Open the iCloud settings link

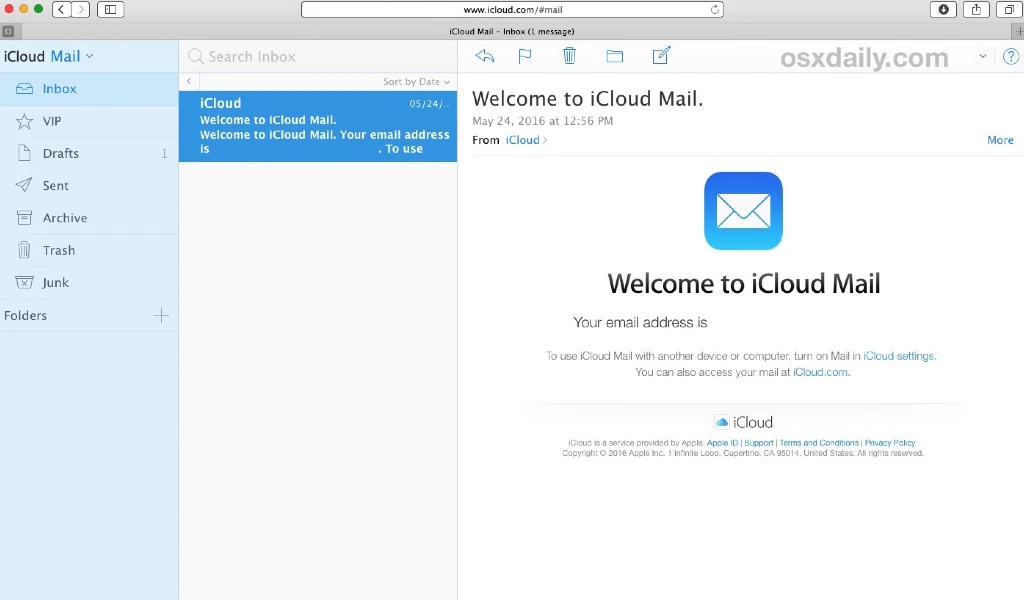pos(899,356)
